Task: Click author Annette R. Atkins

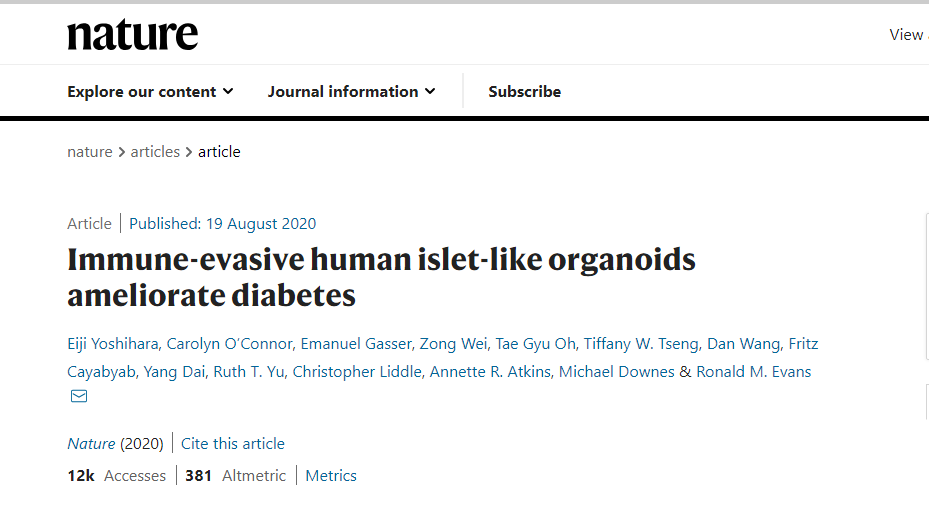Action: click(x=489, y=372)
